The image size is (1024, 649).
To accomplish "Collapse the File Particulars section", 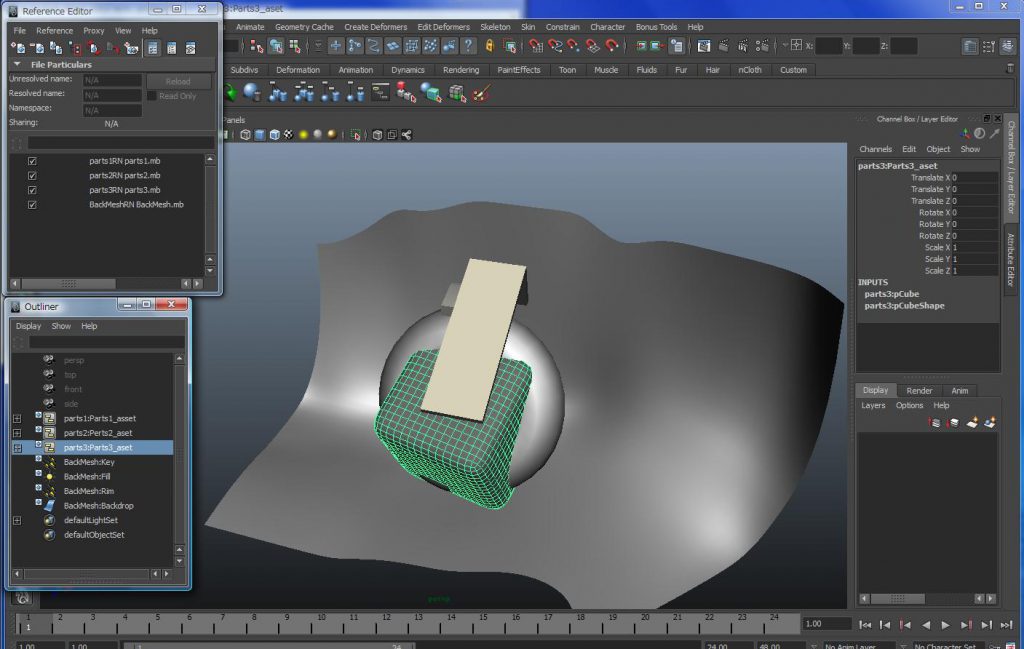I will pyautogui.click(x=17, y=65).
